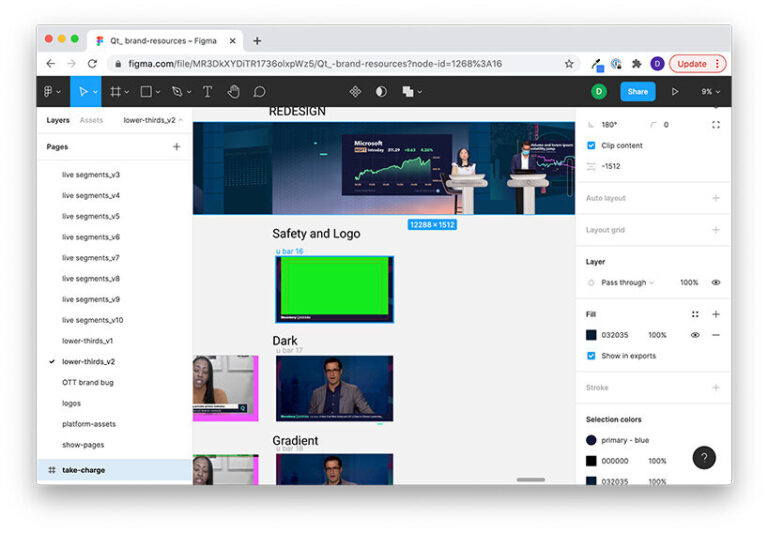Viewport: 768px width, 533px height.
Task: Select the Text tool in toolbar
Action: (207, 91)
